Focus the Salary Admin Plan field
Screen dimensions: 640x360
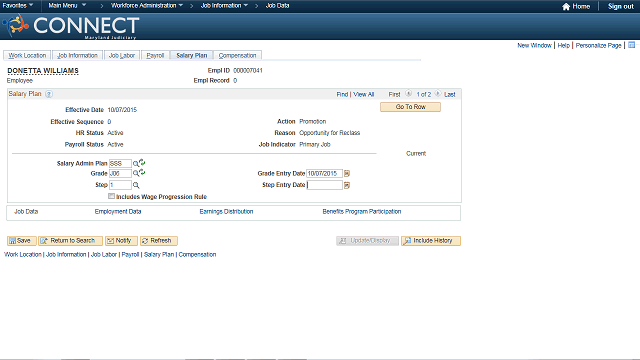[120, 164]
